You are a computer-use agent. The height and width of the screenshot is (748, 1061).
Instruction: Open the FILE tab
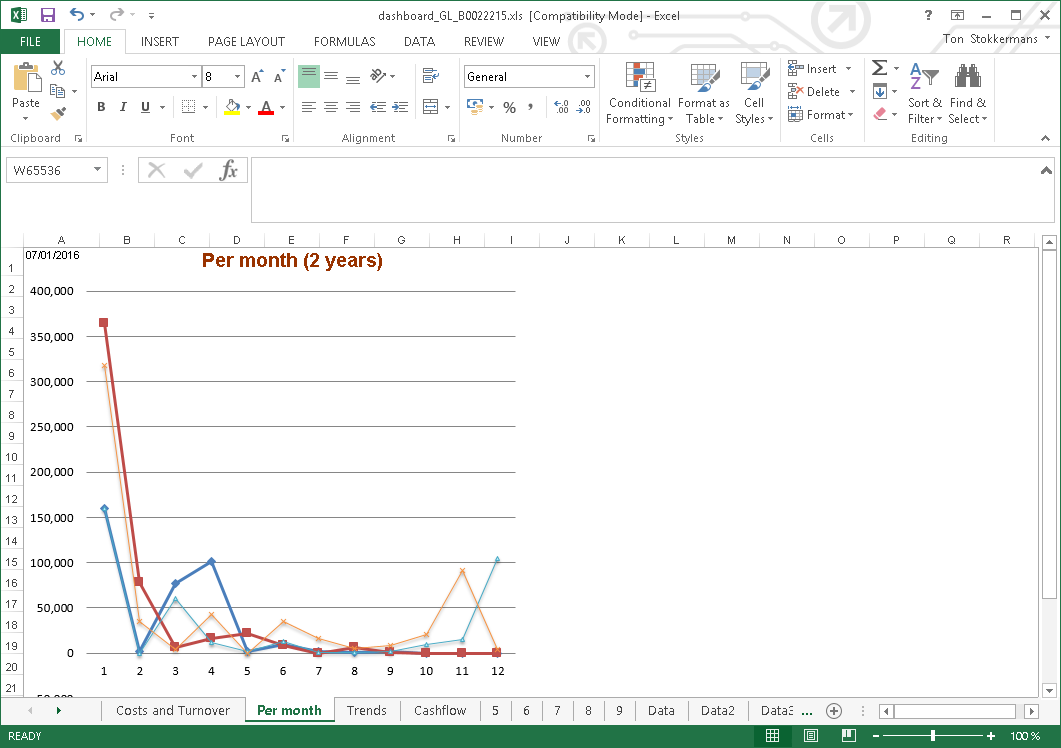click(30, 41)
